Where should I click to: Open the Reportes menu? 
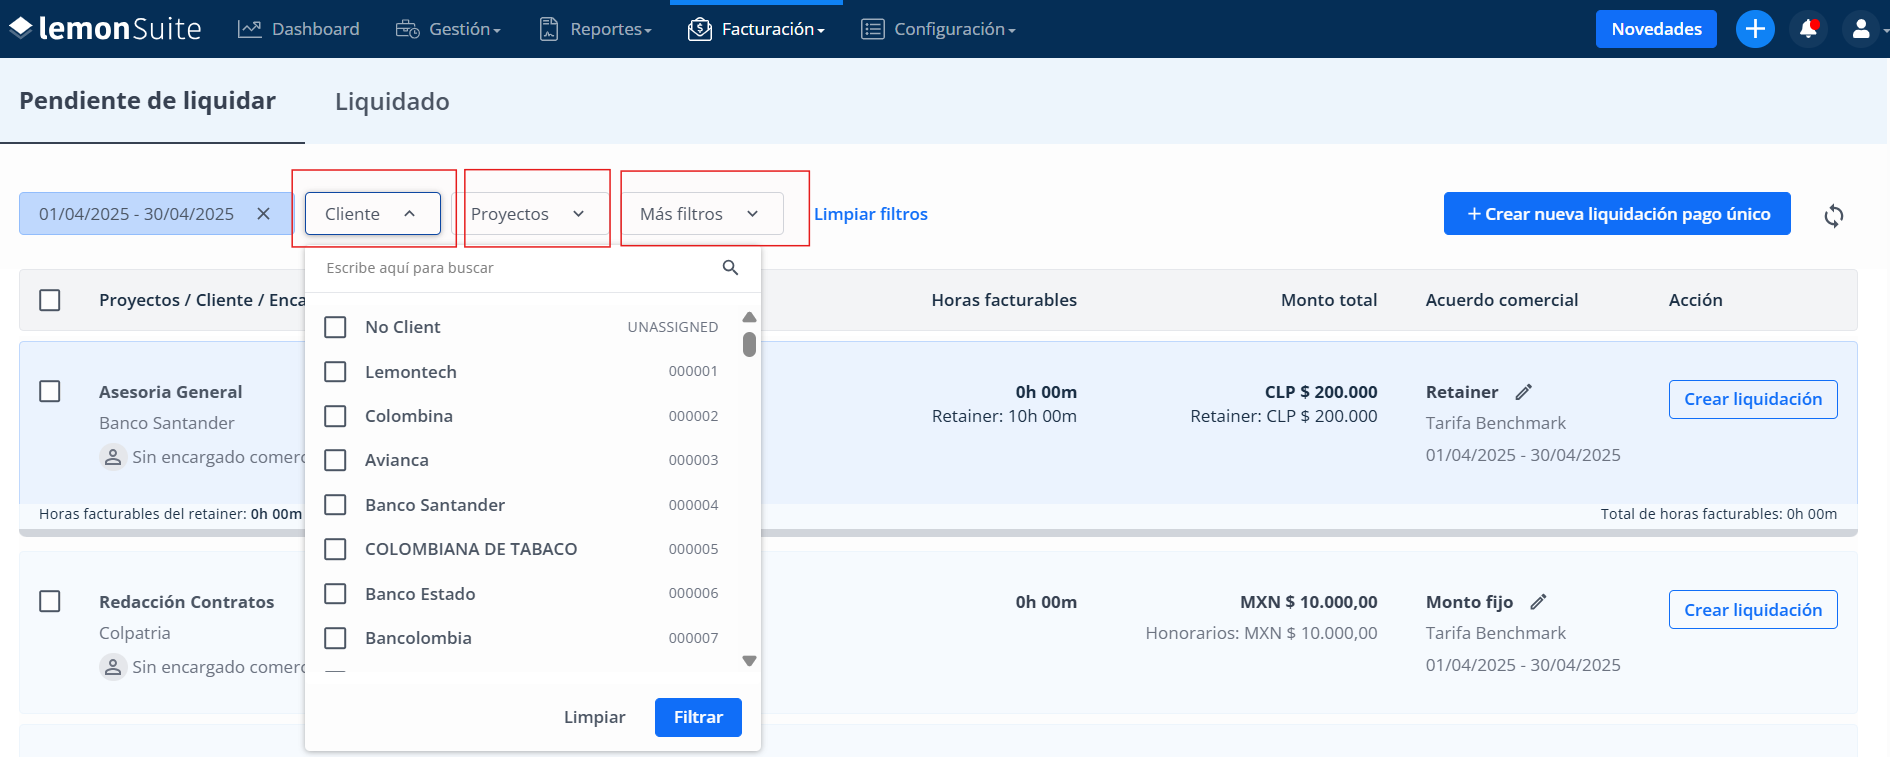coord(596,29)
